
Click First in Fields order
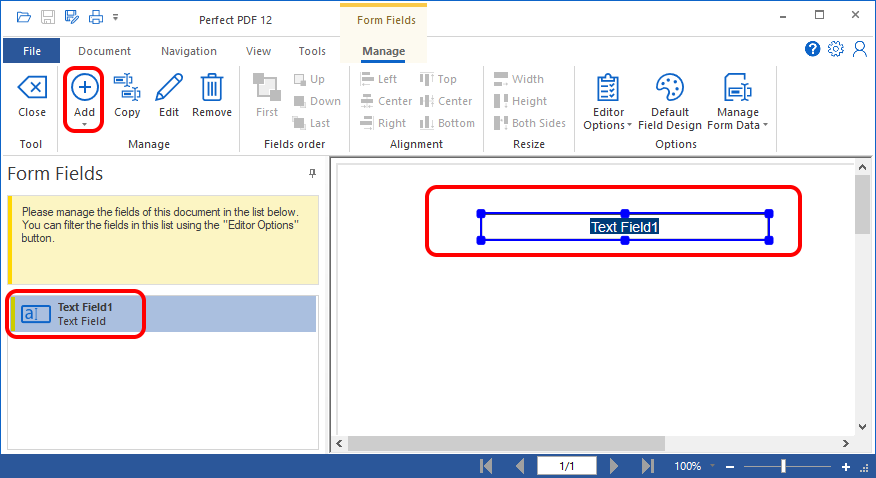[x=267, y=96]
